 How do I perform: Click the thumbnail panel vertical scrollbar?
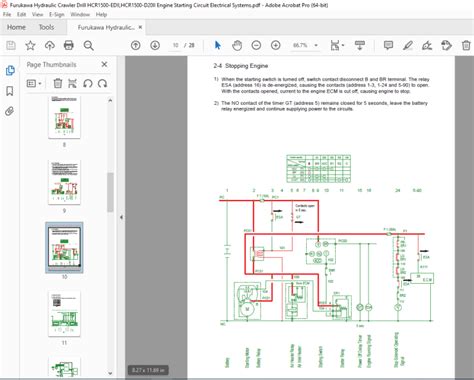(x=110, y=192)
